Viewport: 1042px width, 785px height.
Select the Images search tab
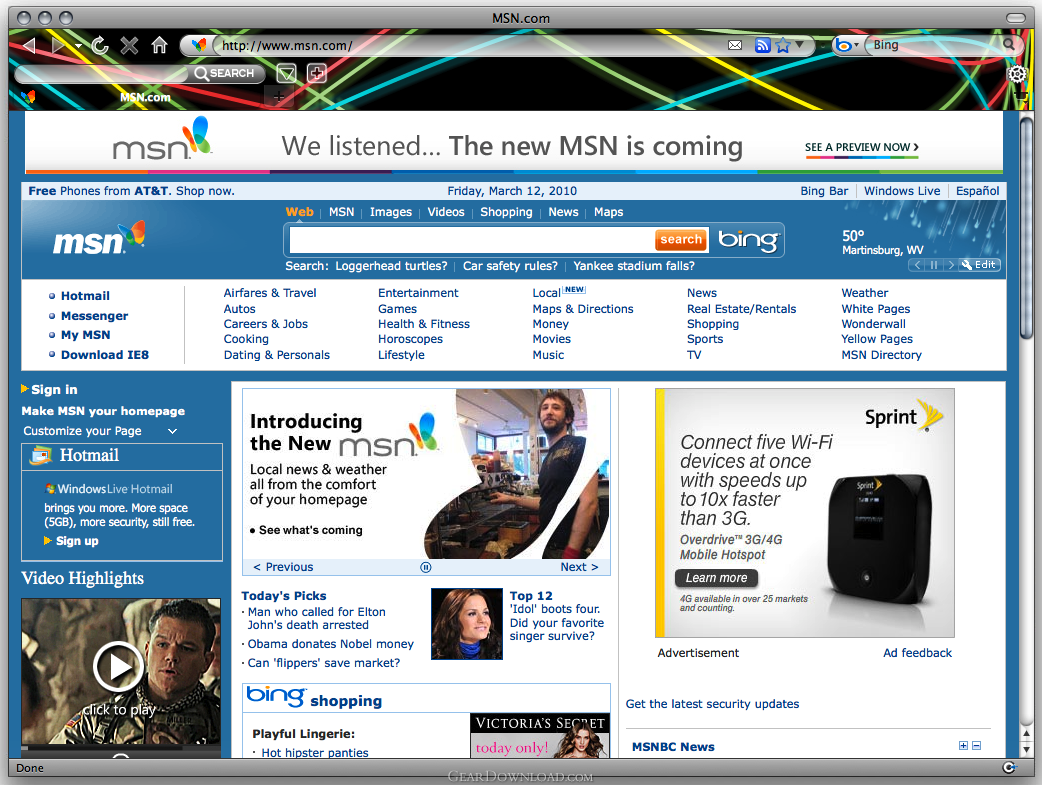click(390, 212)
